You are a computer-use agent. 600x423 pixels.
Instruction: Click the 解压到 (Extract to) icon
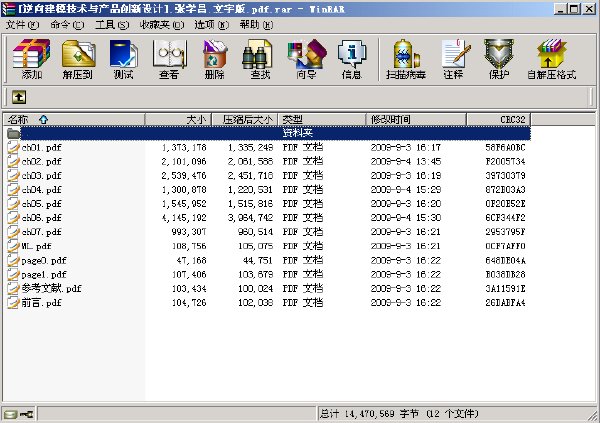(78, 59)
